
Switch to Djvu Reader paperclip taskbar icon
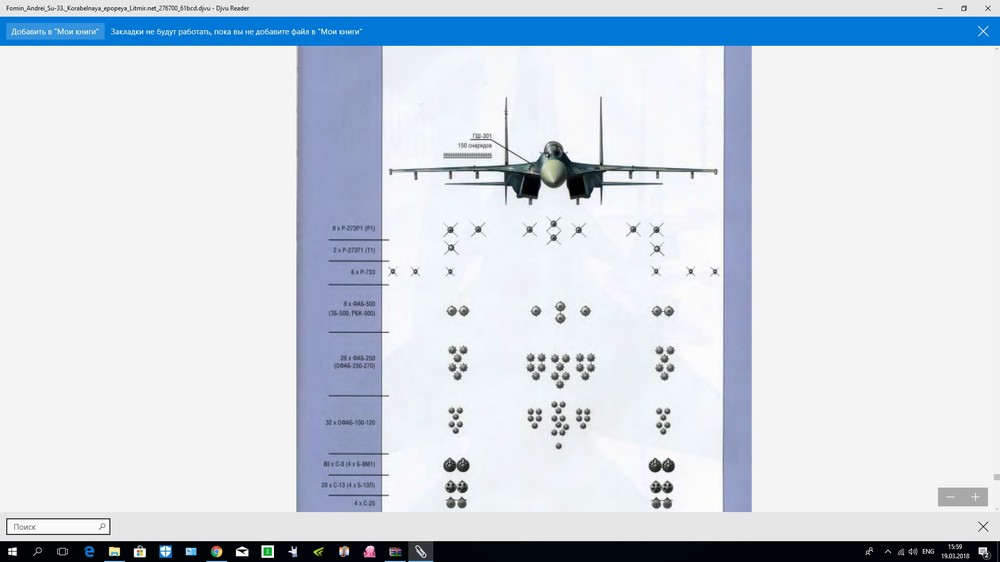click(420, 552)
